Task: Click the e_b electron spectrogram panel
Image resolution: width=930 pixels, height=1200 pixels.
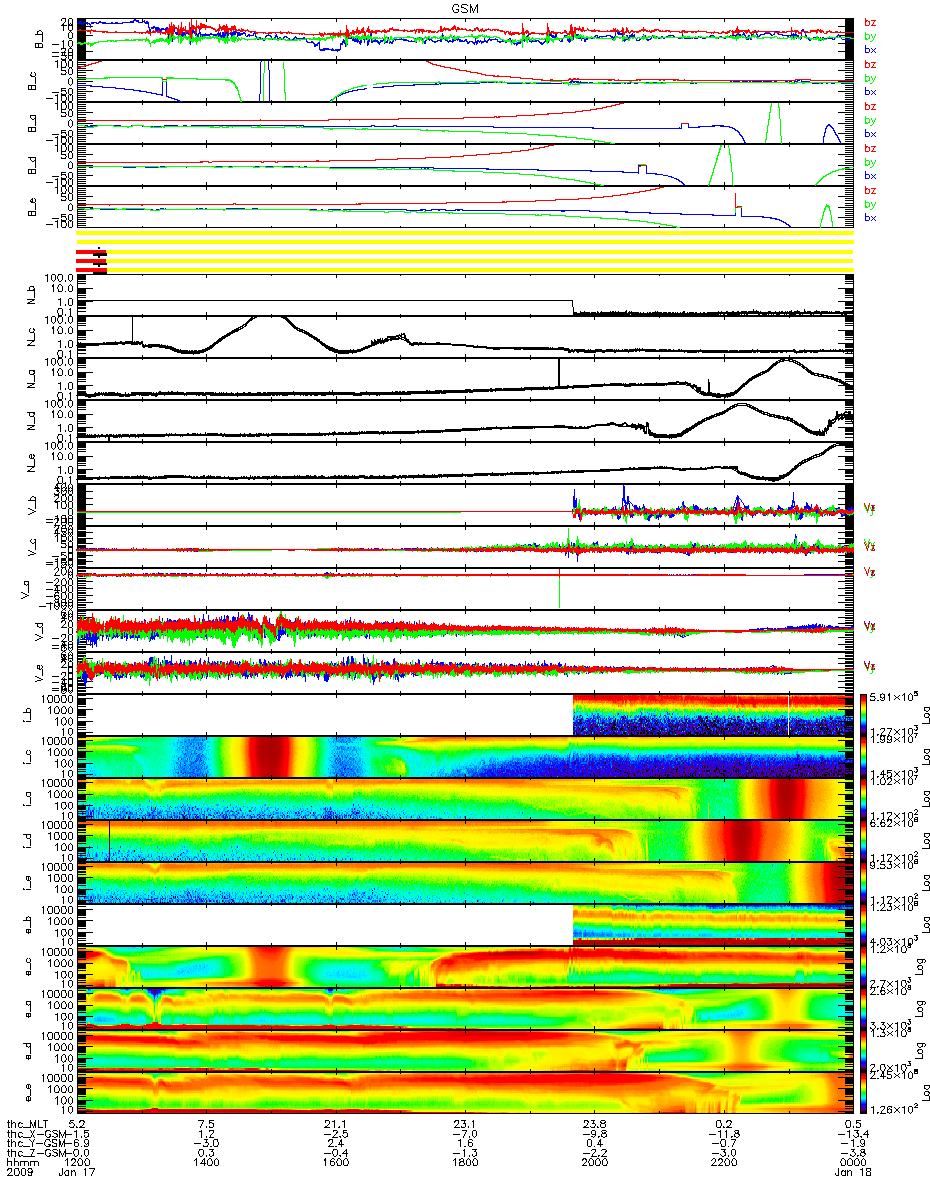Action: (465, 924)
